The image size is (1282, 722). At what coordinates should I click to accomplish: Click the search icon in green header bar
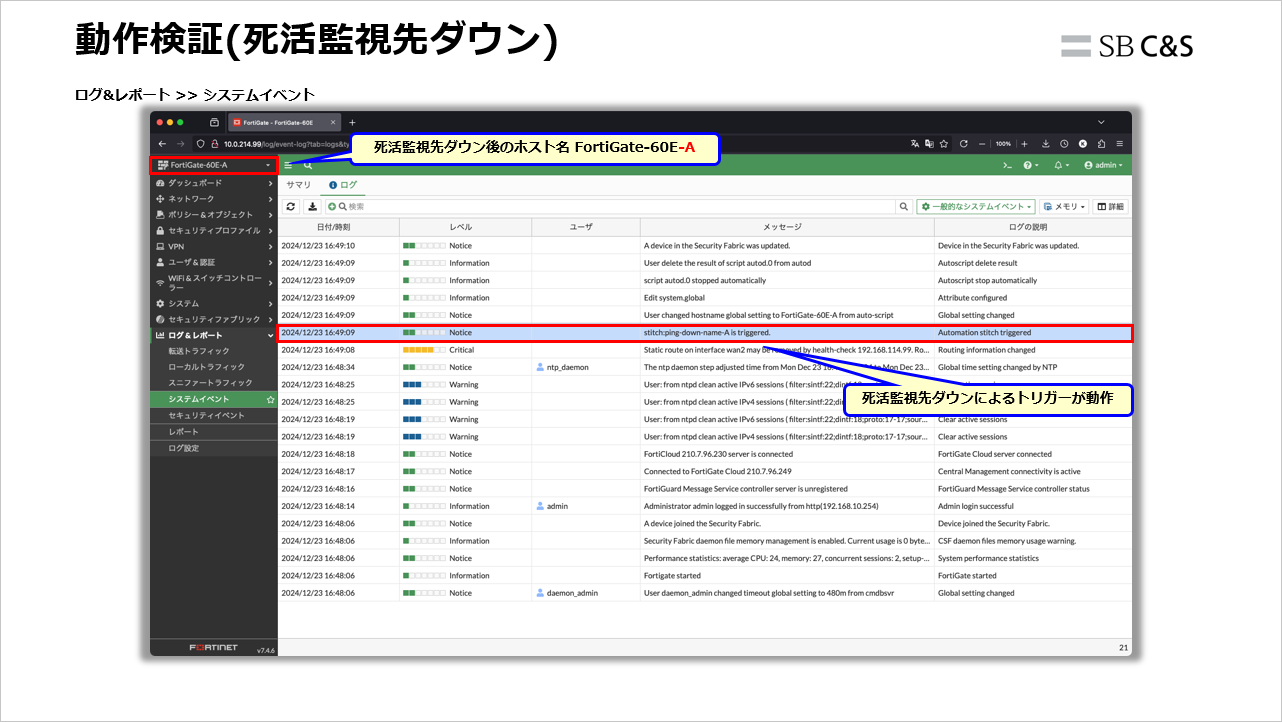tap(308, 165)
